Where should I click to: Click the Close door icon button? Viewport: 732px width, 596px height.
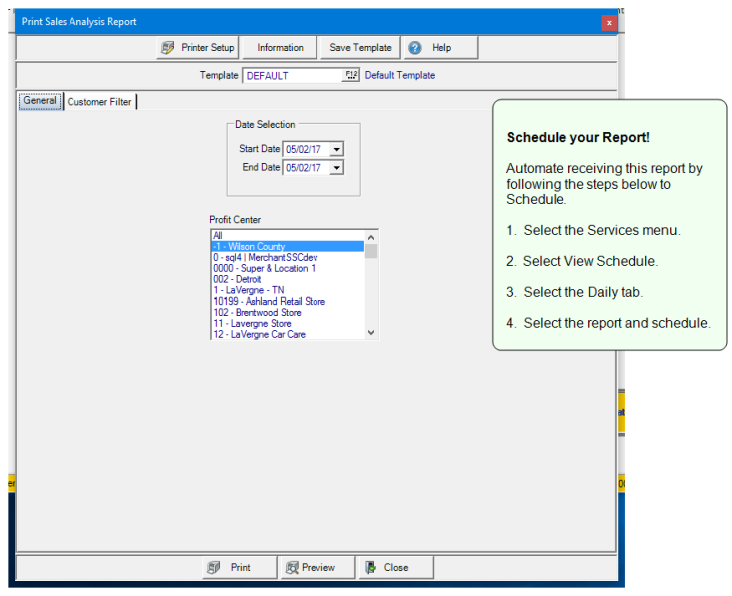[370, 567]
